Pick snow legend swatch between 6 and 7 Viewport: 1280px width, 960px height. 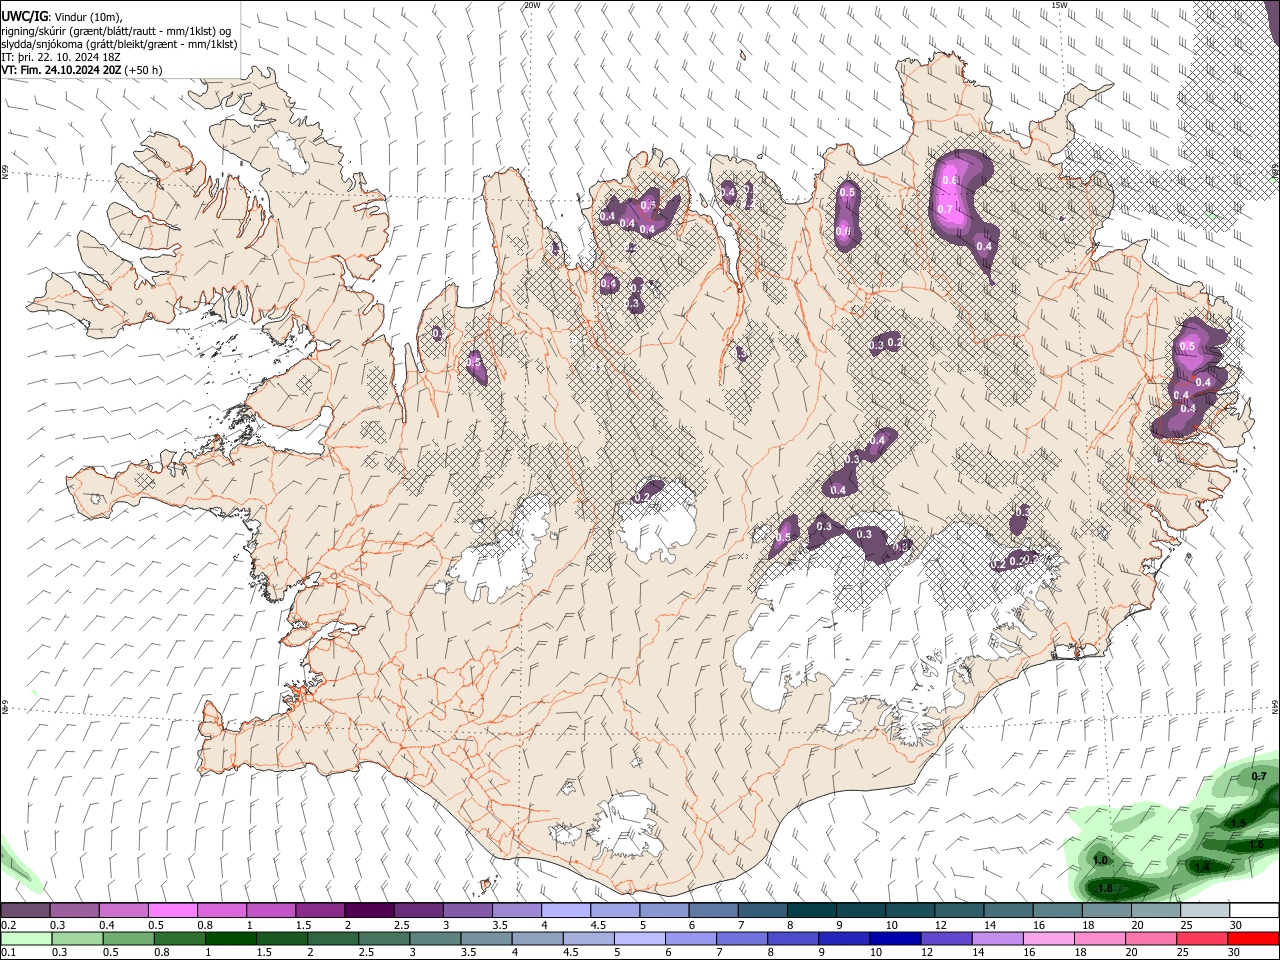[x=713, y=911]
